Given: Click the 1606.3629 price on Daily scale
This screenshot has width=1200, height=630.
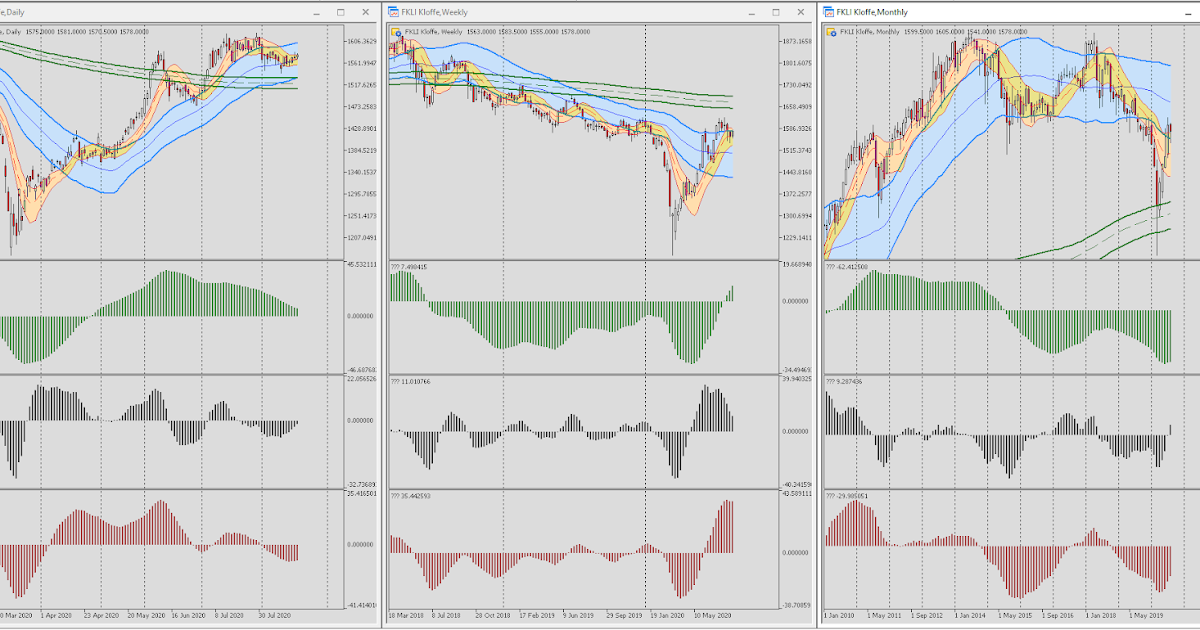Looking at the screenshot, I should click(360, 41).
